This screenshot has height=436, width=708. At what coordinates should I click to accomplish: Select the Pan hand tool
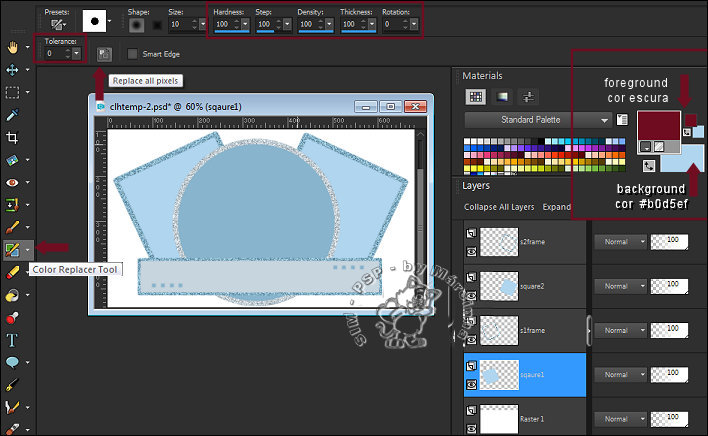(x=12, y=46)
